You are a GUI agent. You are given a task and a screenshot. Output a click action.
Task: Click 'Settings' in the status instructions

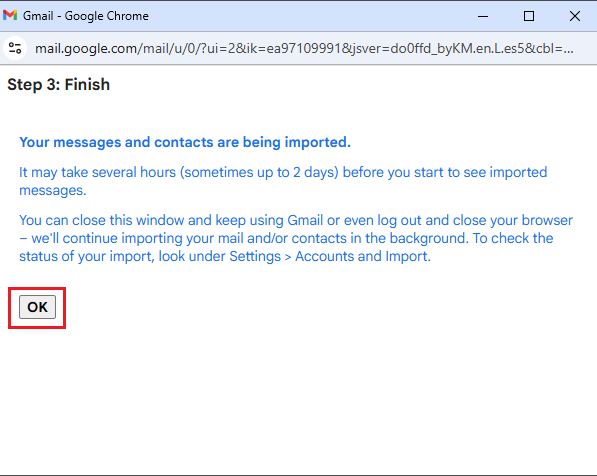coord(255,257)
